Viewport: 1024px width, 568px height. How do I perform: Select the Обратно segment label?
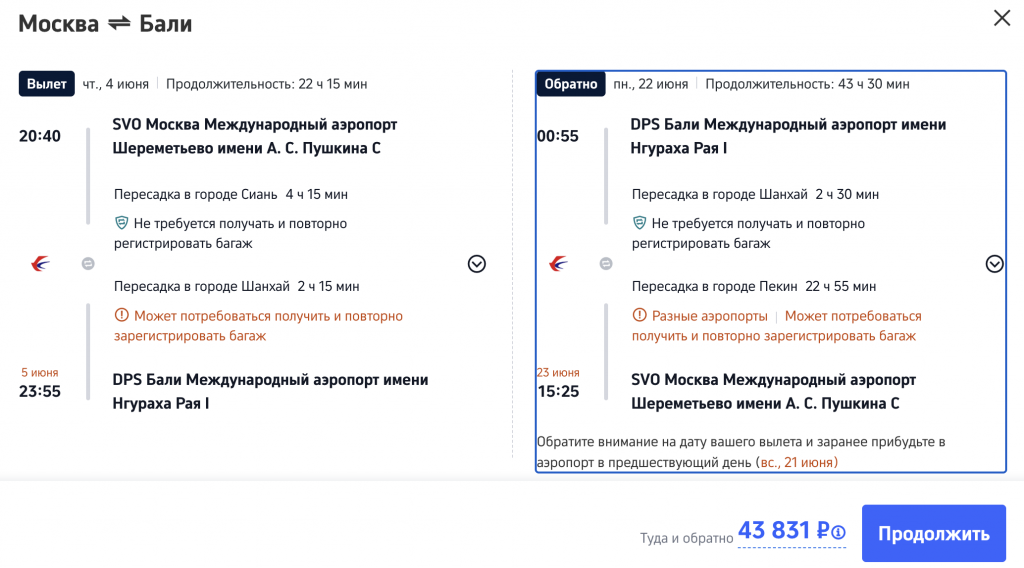(x=570, y=84)
